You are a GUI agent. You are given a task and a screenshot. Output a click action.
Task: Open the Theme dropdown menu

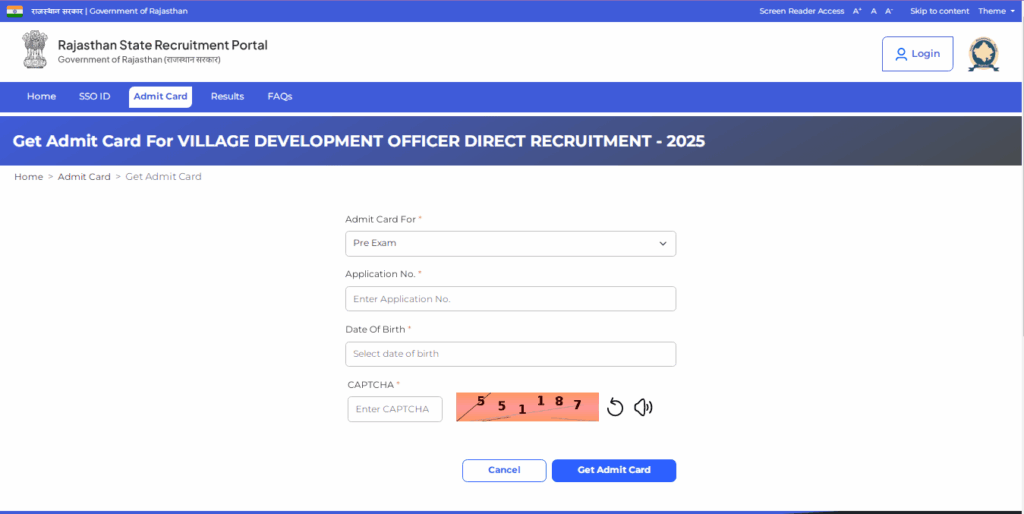pos(997,11)
